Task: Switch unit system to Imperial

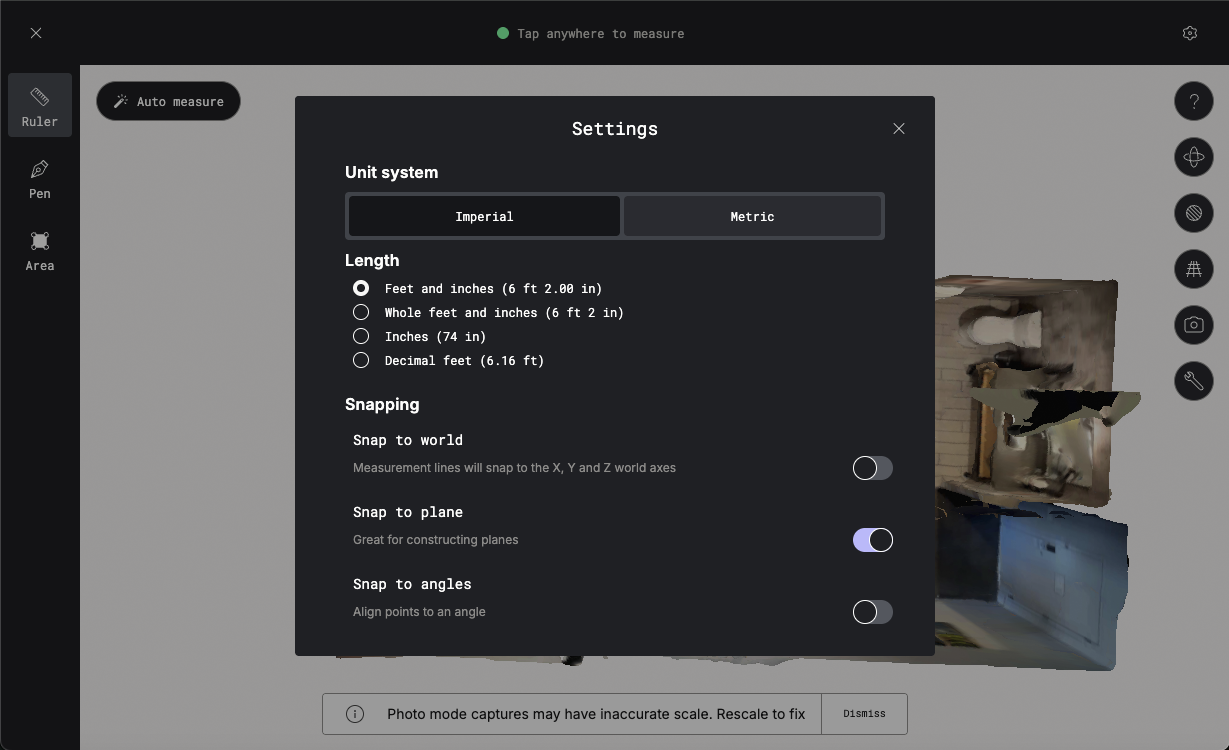Action: pyautogui.click(x=484, y=216)
